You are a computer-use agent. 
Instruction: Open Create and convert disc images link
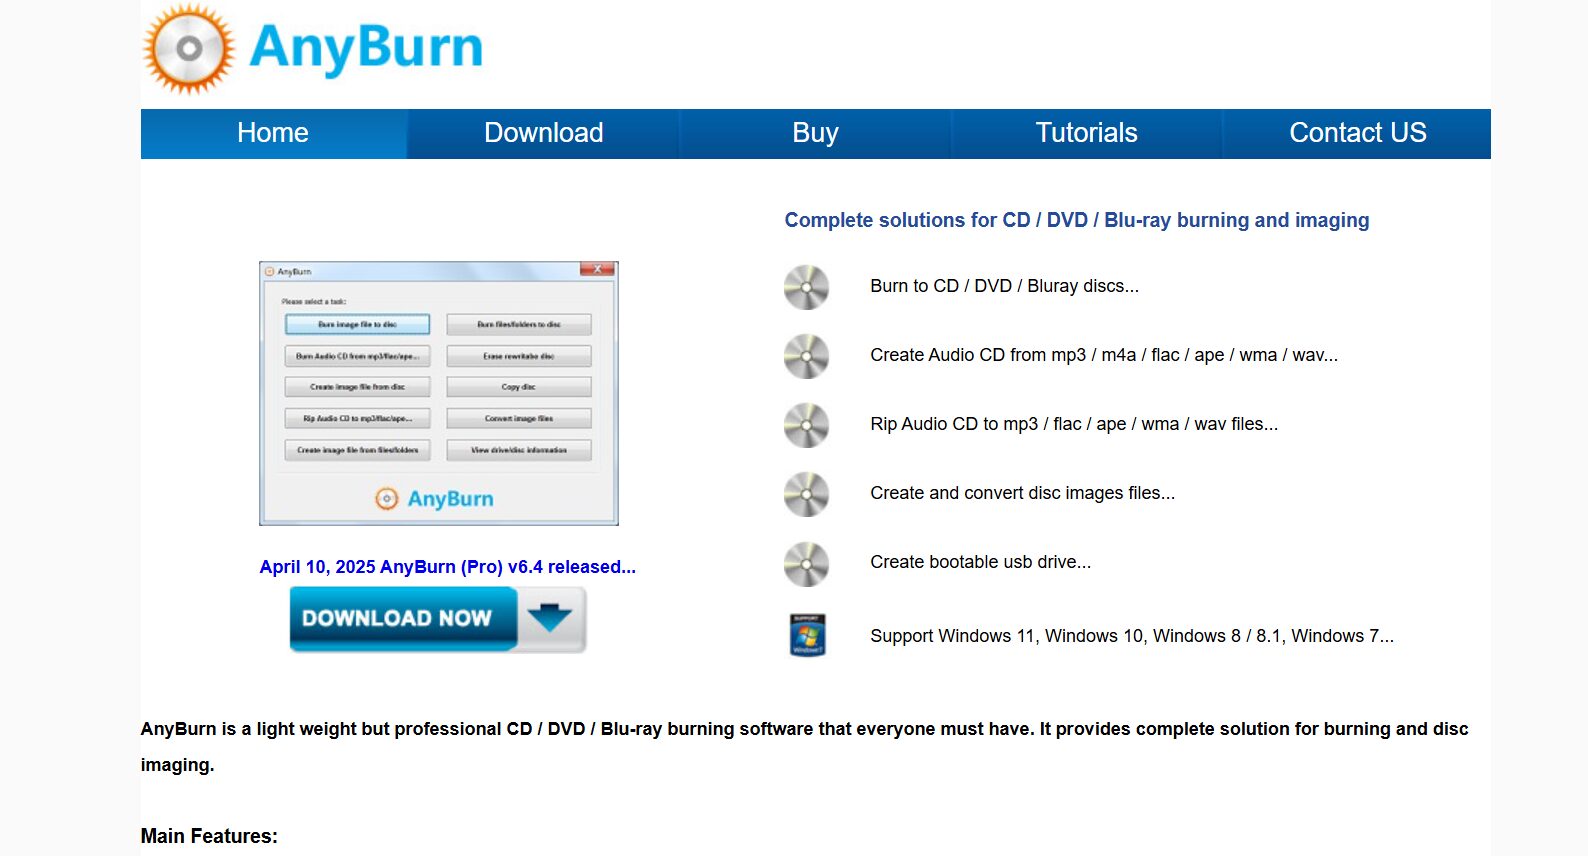1022,493
